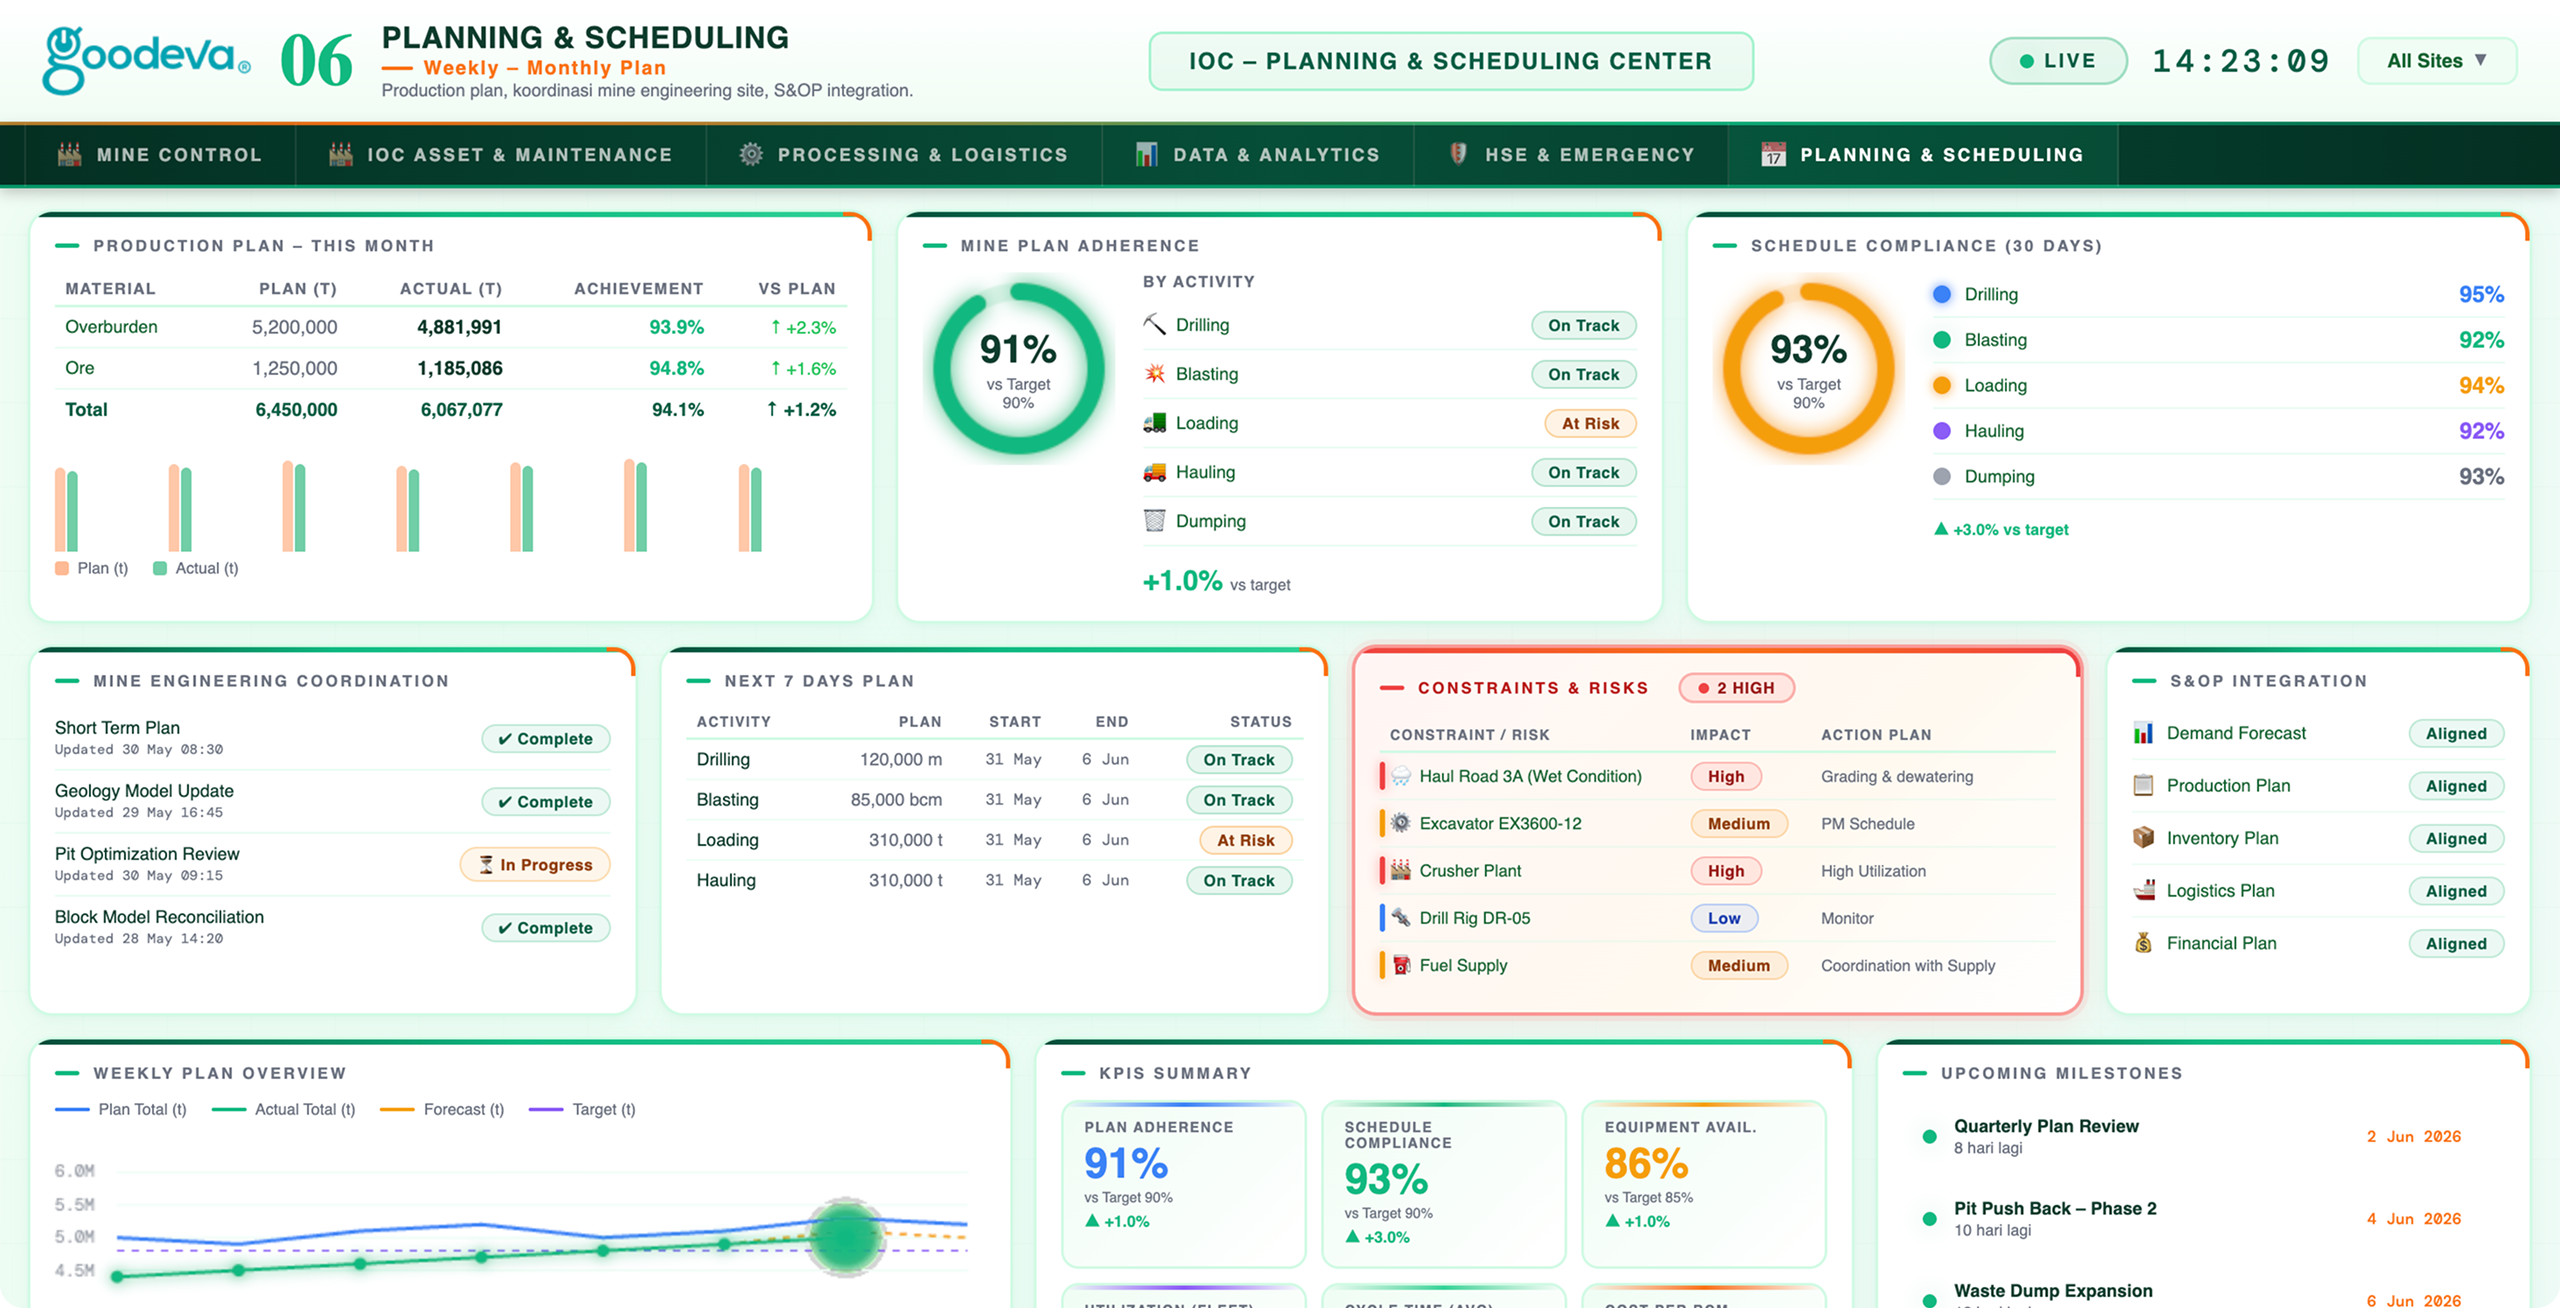Image resolution: width=2560 pixels, height=1308 pixels.
Task: Click the High impact badge for Crusher Plant
Action: point(1726,871)
